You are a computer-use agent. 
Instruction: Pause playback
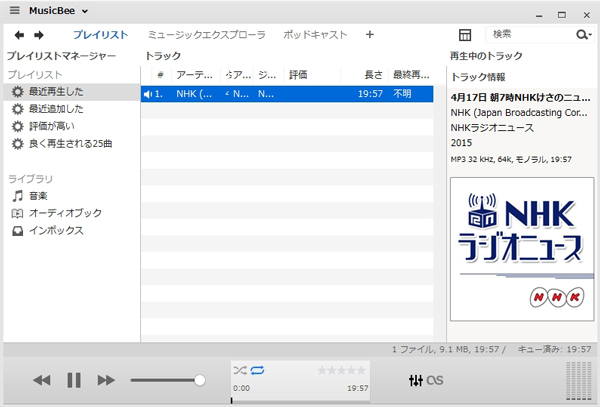[x=74, y=381]
